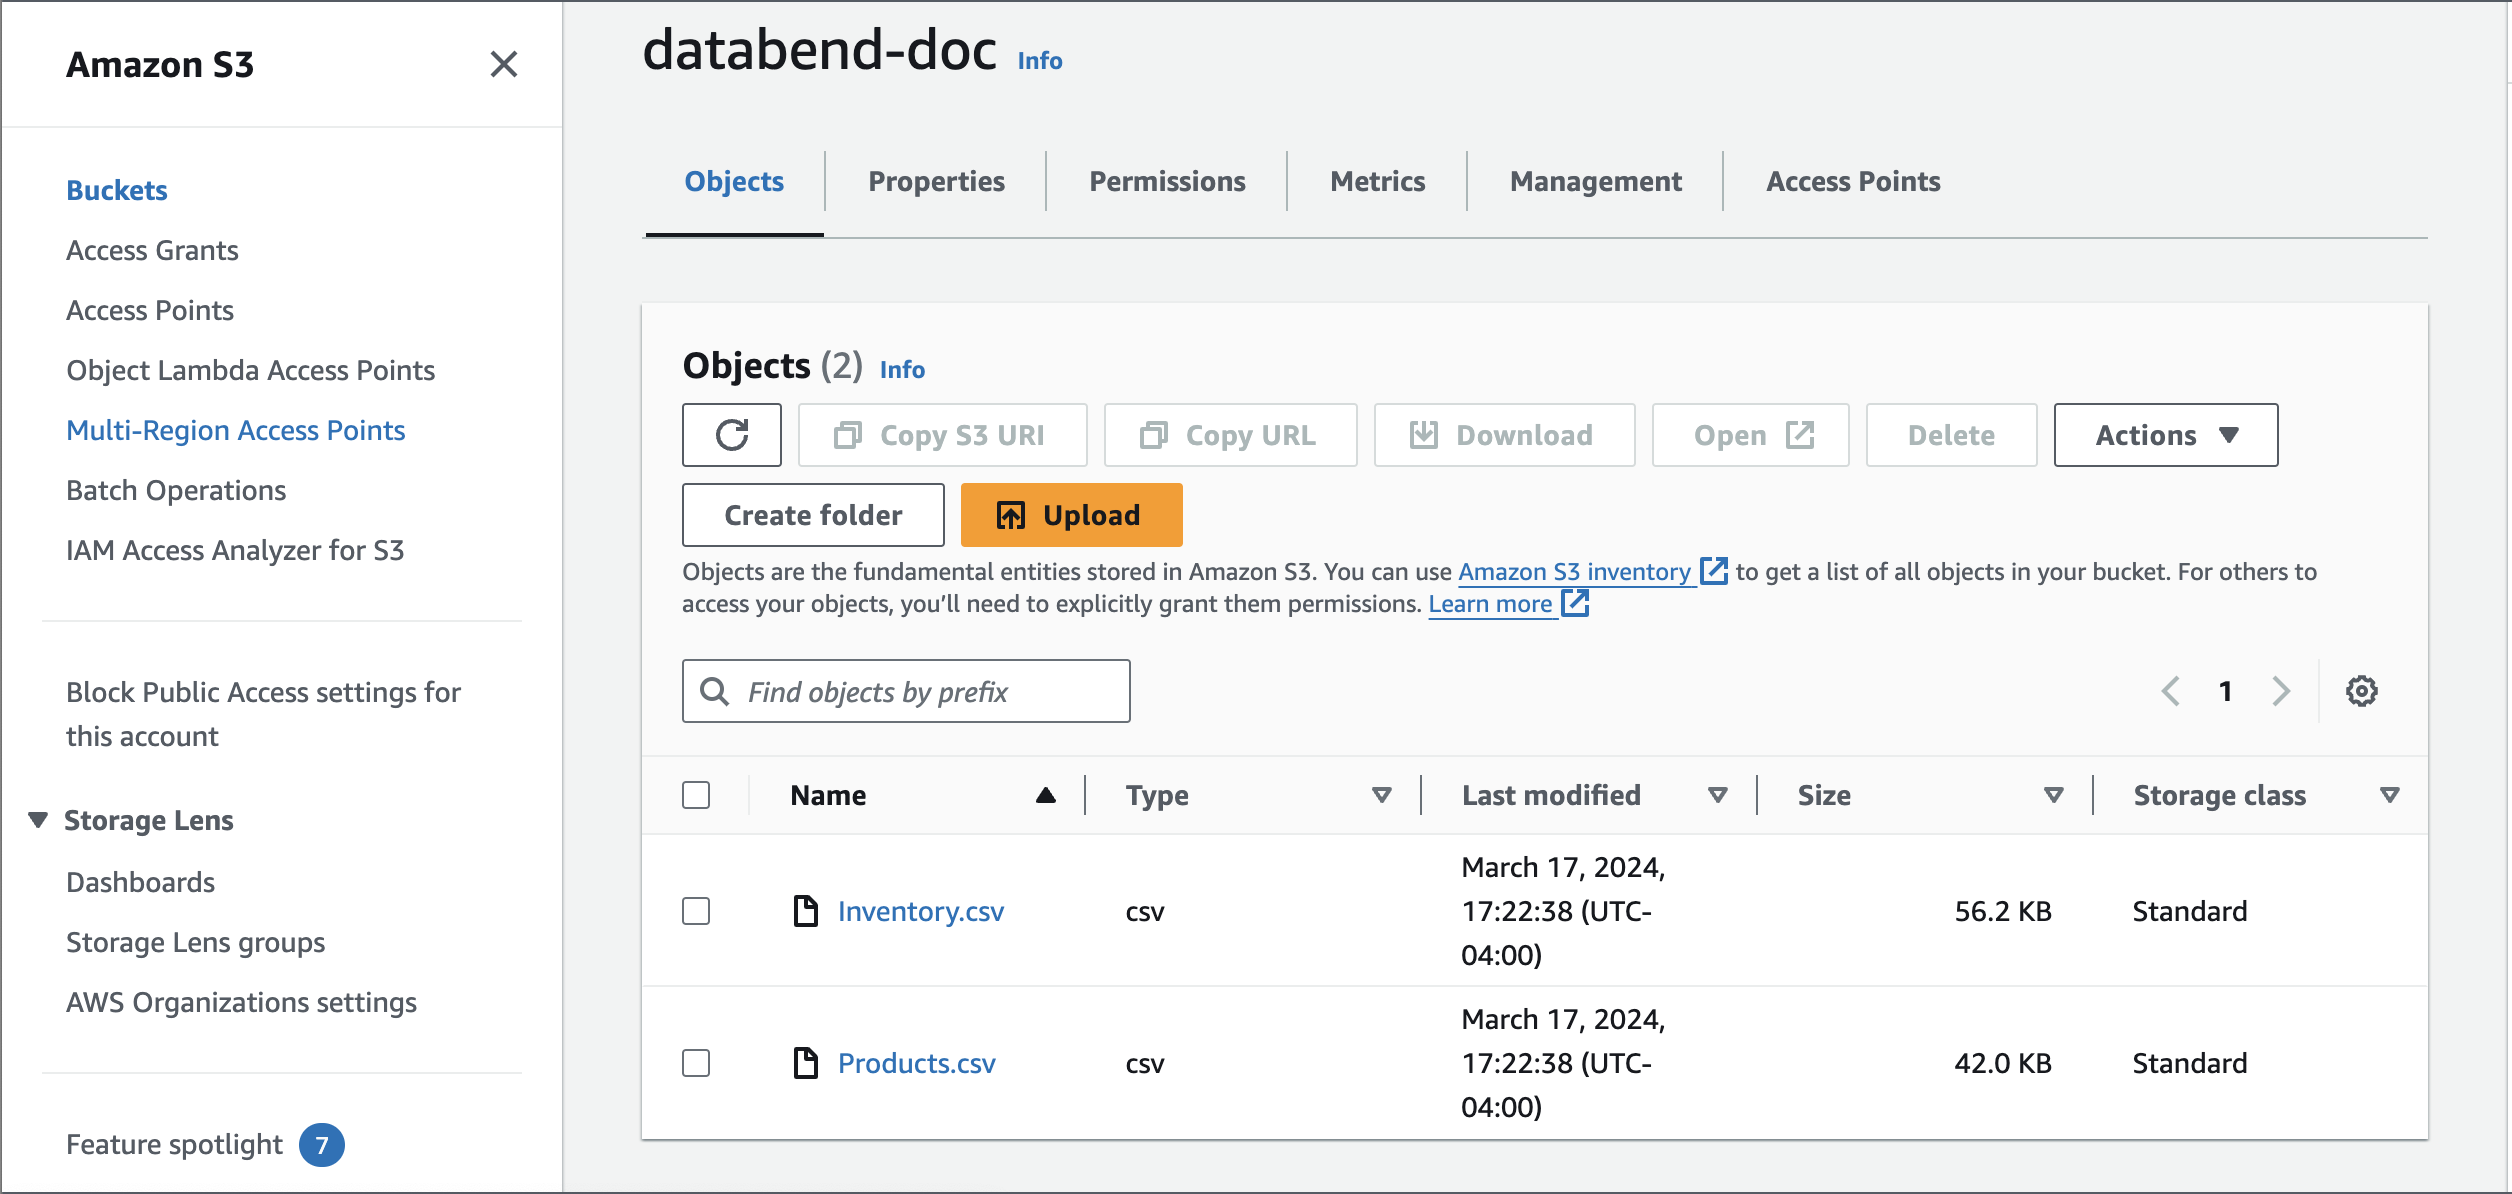
Task: Click the Upload button
Action: point(1071,515)
